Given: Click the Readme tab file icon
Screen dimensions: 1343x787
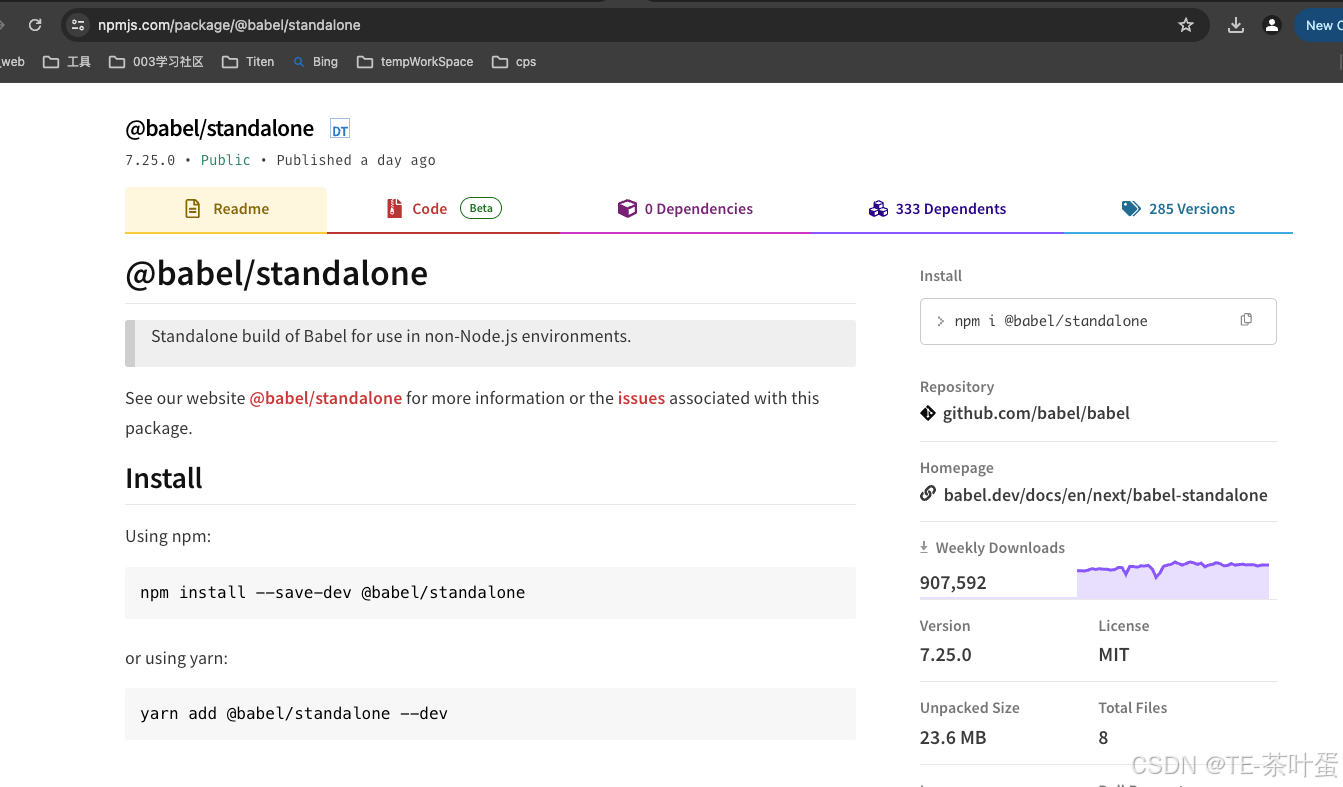Looking at the screenshot, I should click(x=193, y=209).
